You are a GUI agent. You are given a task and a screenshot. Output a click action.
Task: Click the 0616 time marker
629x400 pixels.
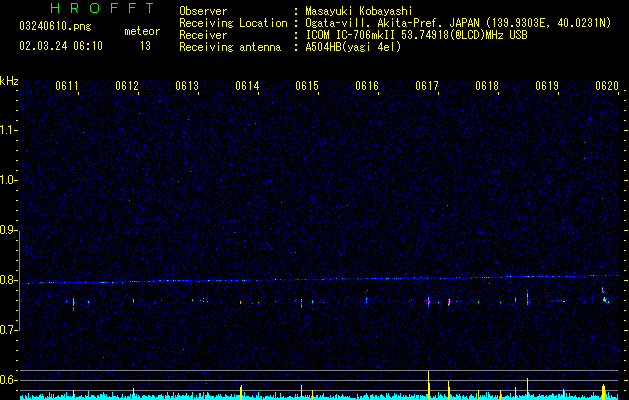coord(367,86)
